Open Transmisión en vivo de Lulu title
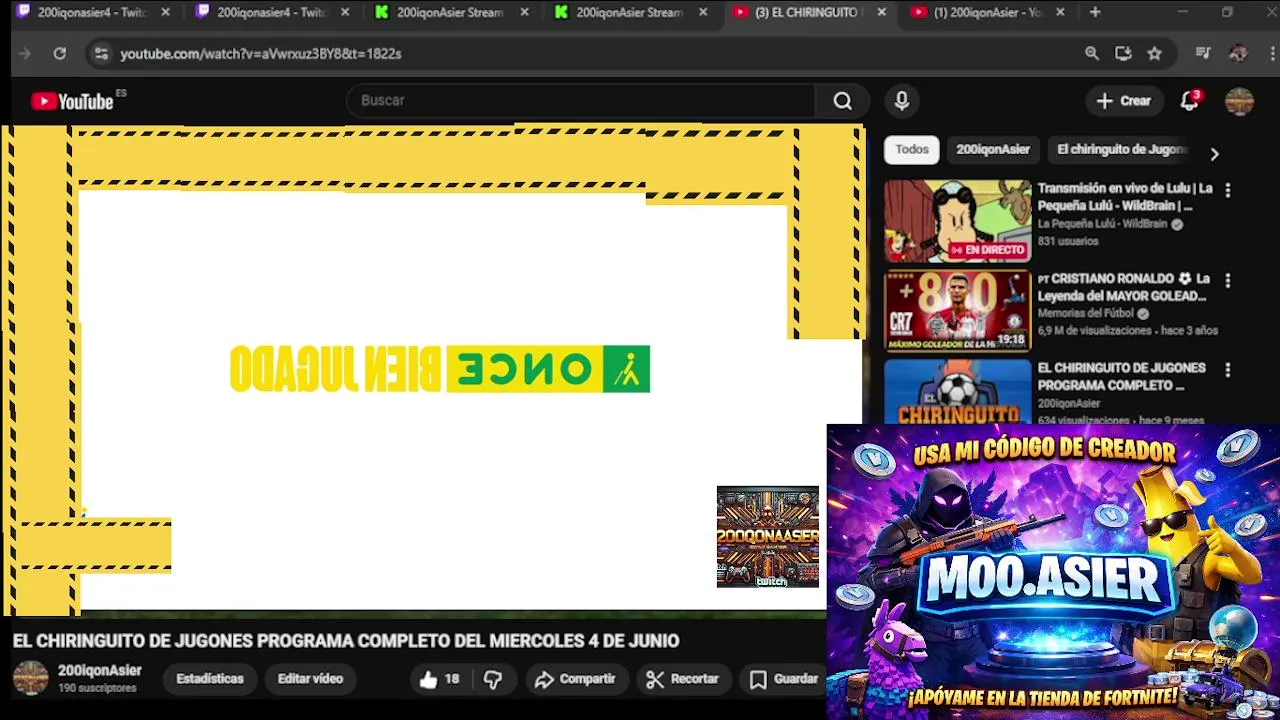Screen dimensions: 1280x720 tap(1125, 197)
